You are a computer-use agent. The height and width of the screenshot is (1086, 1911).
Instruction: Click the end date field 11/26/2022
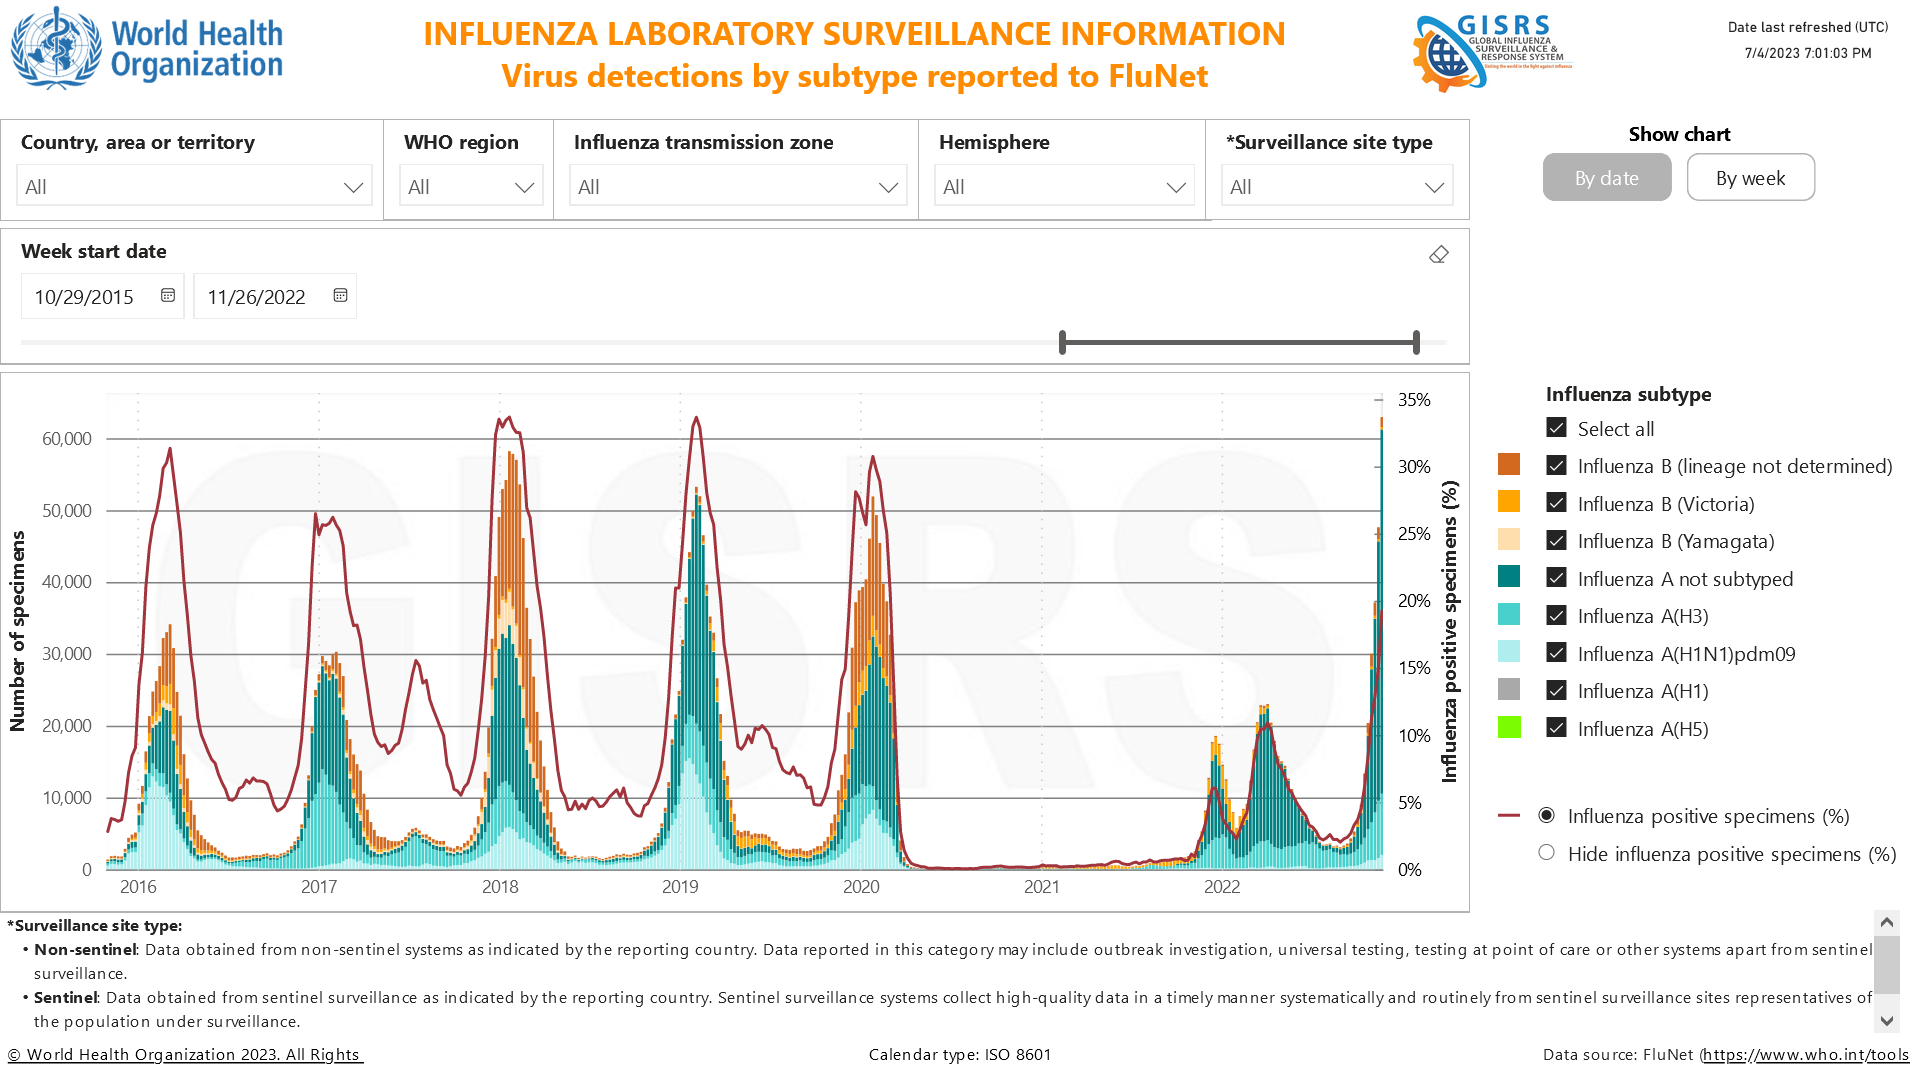[275, 296]
